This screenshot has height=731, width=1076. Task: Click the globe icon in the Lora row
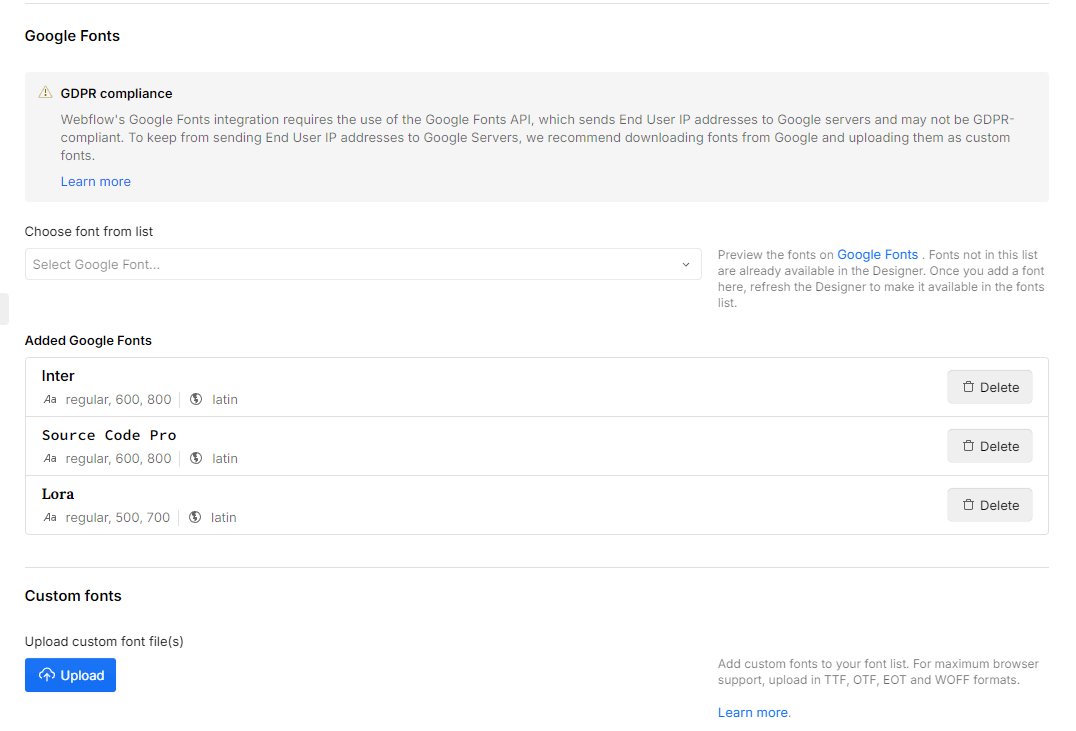(x=195, y=518)
